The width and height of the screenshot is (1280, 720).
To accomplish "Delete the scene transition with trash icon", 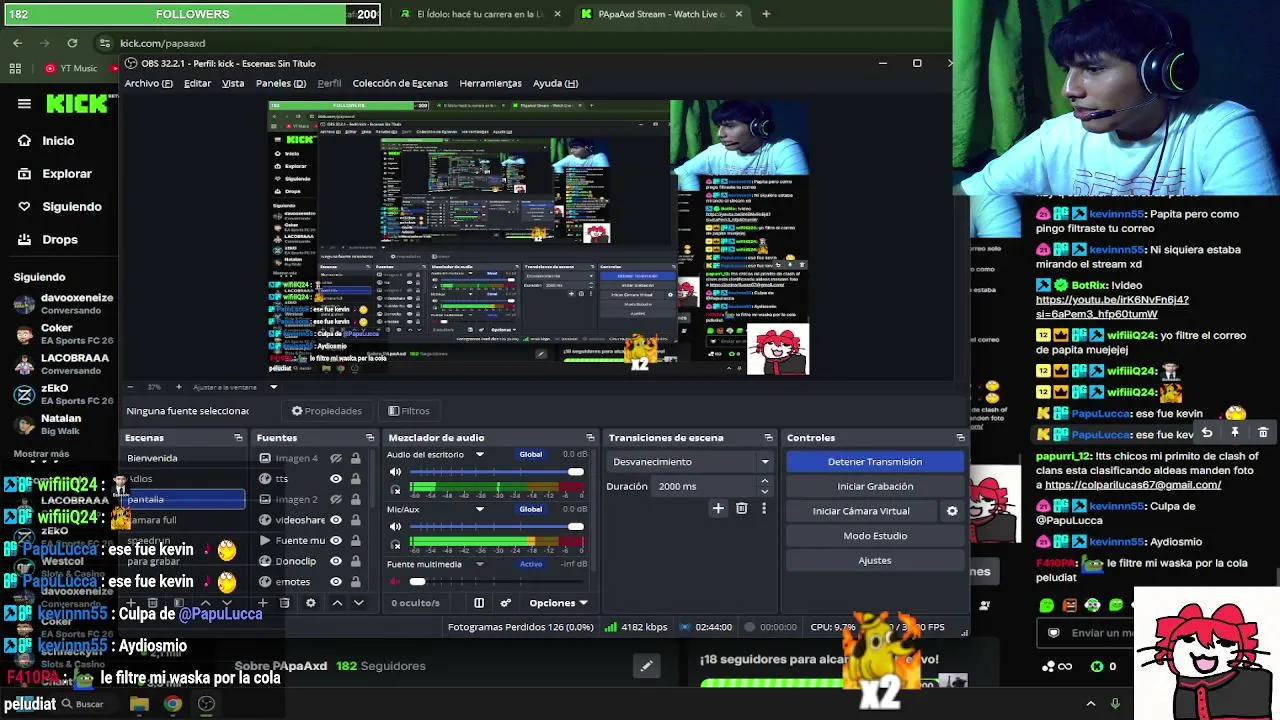I will 741,509.
